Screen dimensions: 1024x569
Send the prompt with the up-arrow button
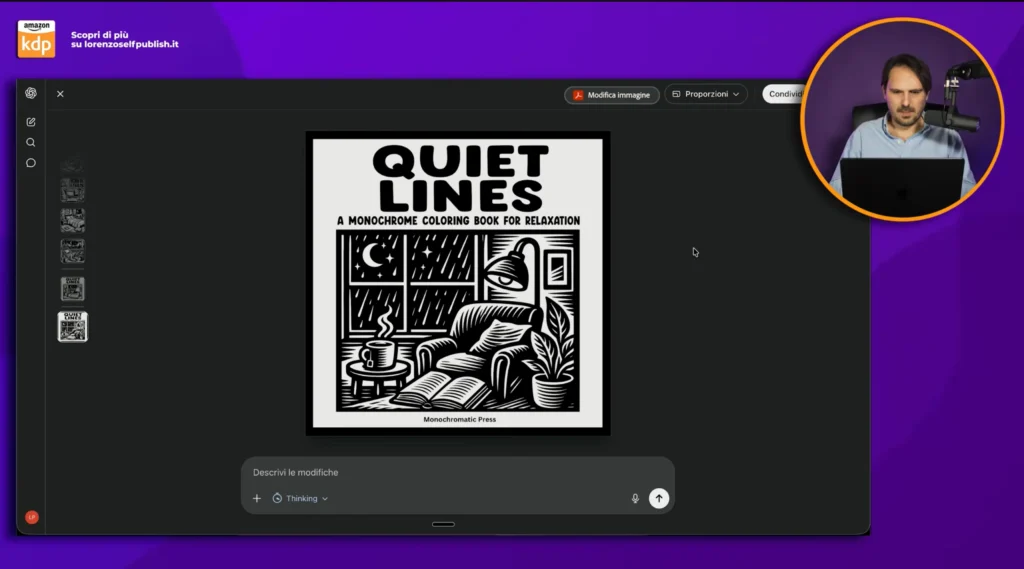659,498
